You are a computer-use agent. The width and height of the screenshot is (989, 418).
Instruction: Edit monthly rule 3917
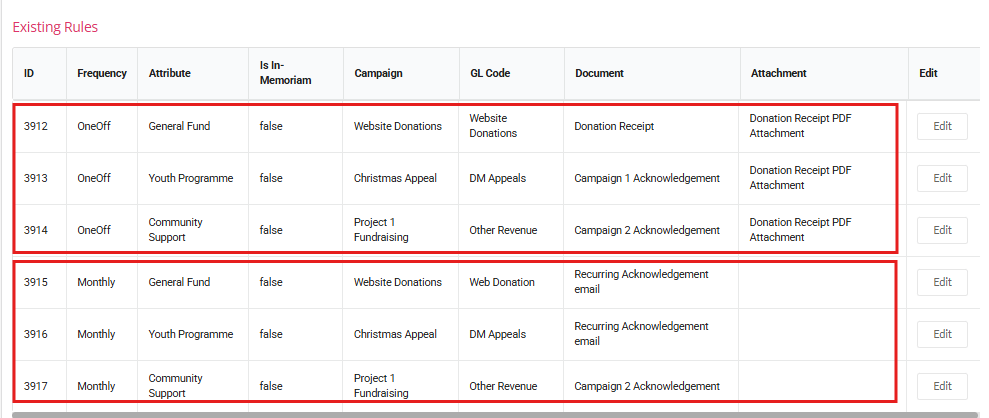click(x=942, y=386)
